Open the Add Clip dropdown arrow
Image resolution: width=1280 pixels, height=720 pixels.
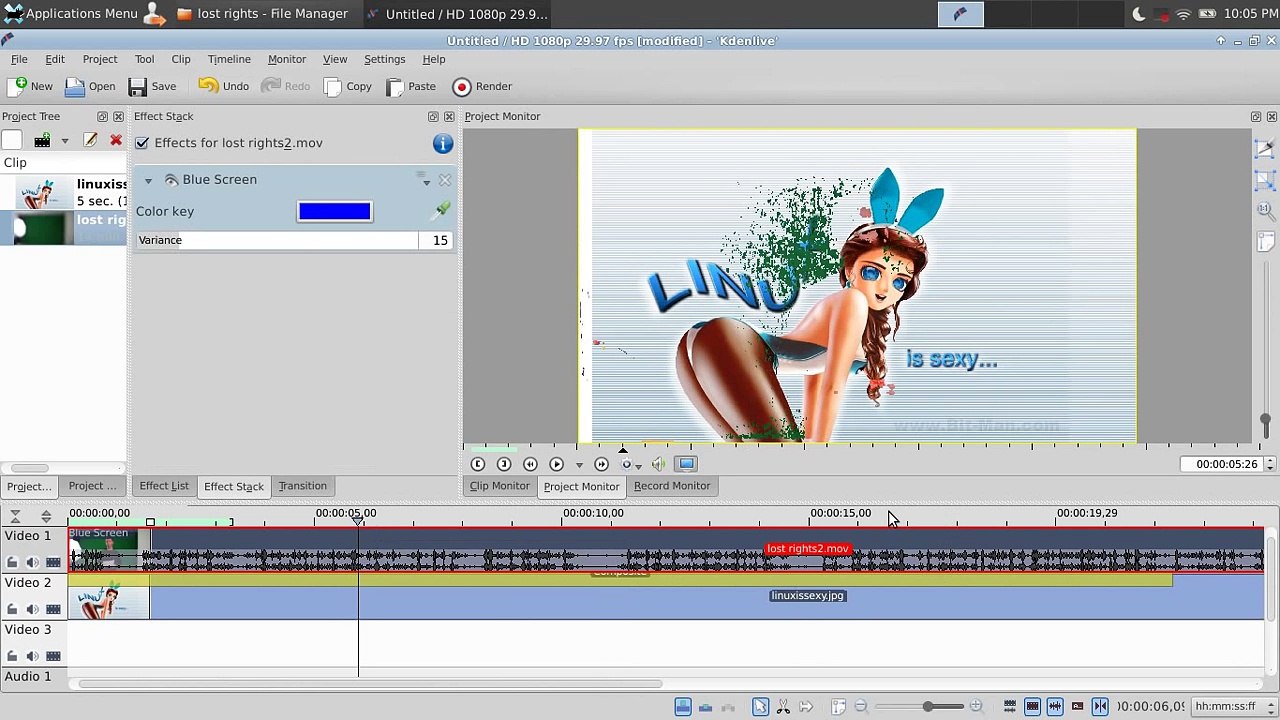pyautogui.click(x=65, y=141)
